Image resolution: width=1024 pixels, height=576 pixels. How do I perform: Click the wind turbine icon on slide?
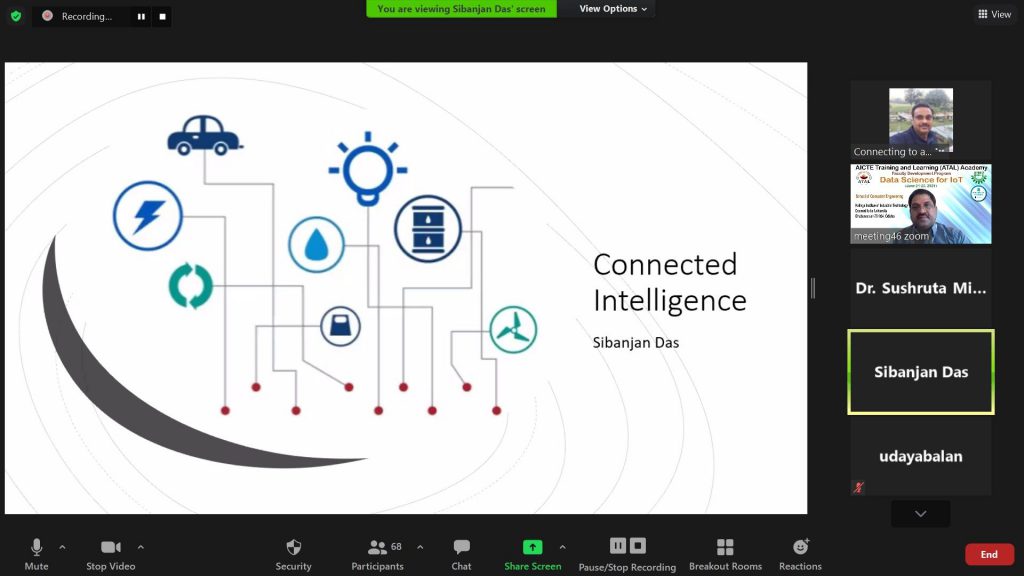click(x=513, y=330)
